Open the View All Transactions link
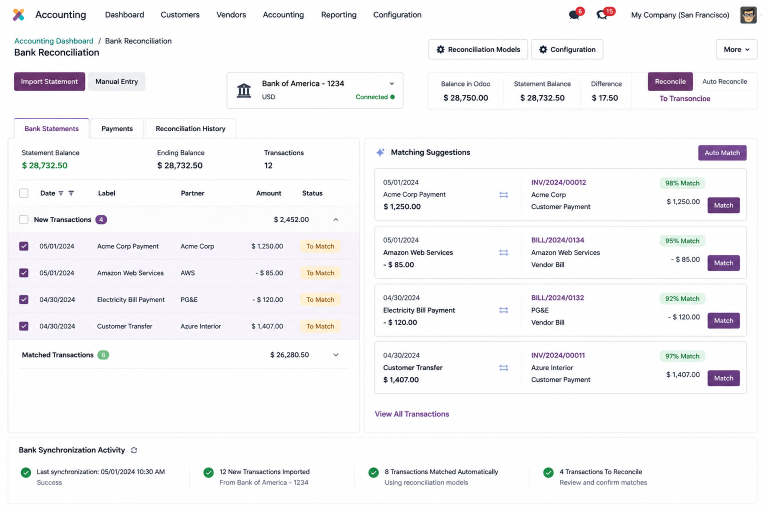 point(412,414)
